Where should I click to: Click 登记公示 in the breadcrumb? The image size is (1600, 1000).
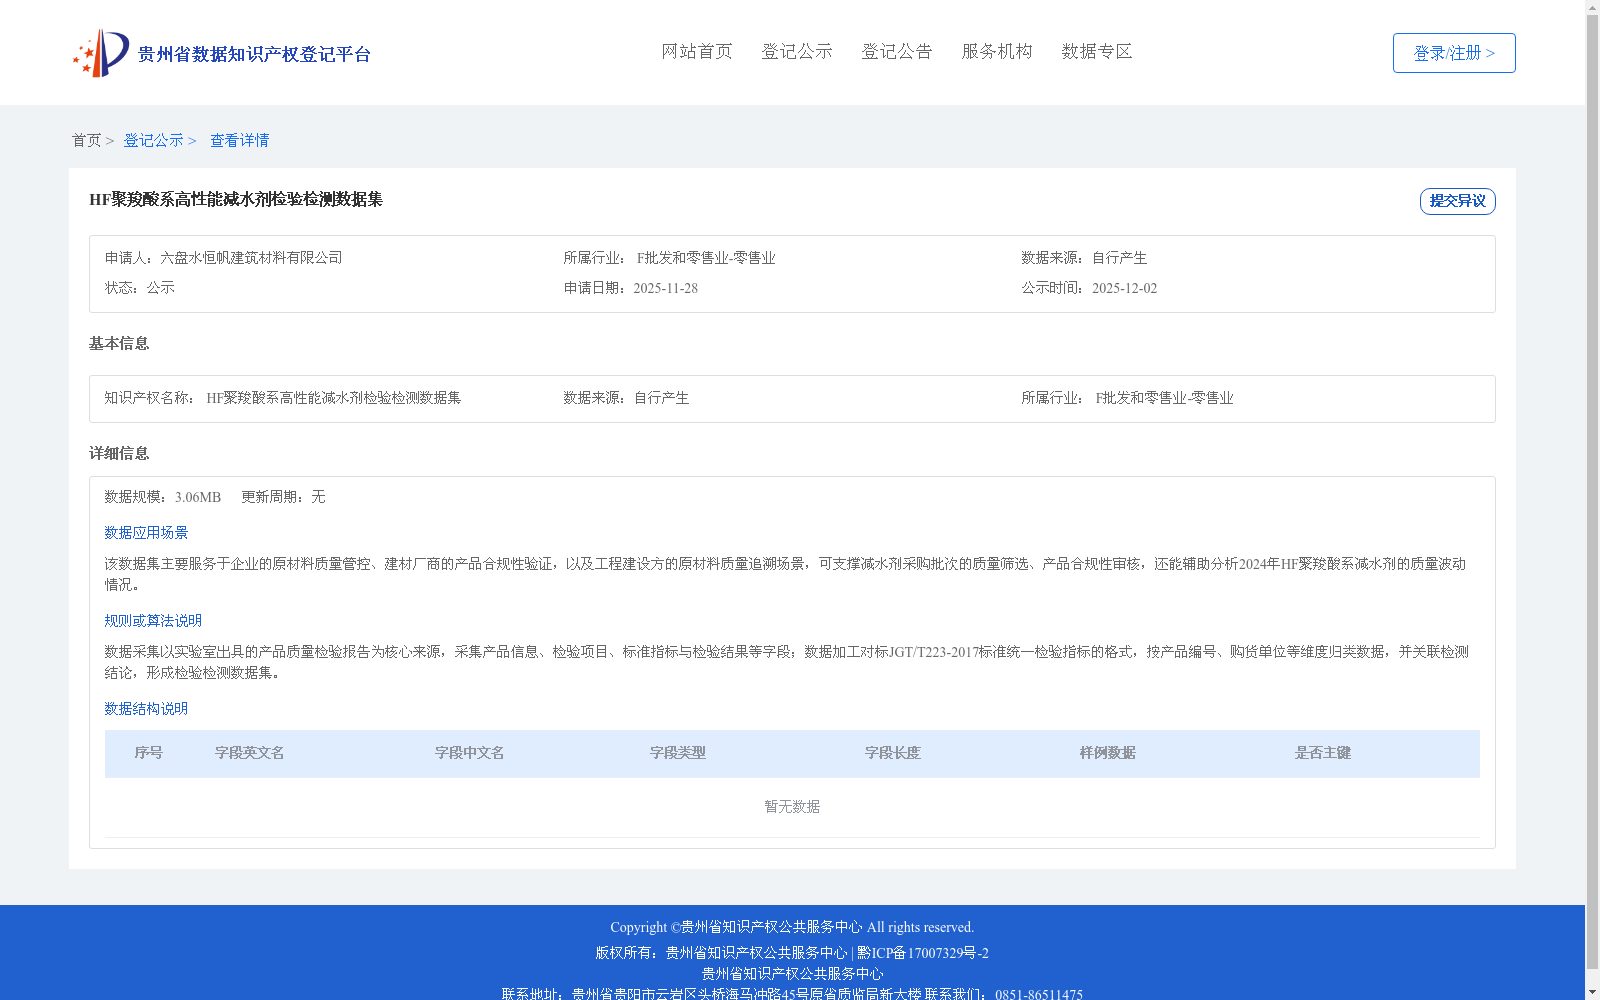[x=153, y=140]
